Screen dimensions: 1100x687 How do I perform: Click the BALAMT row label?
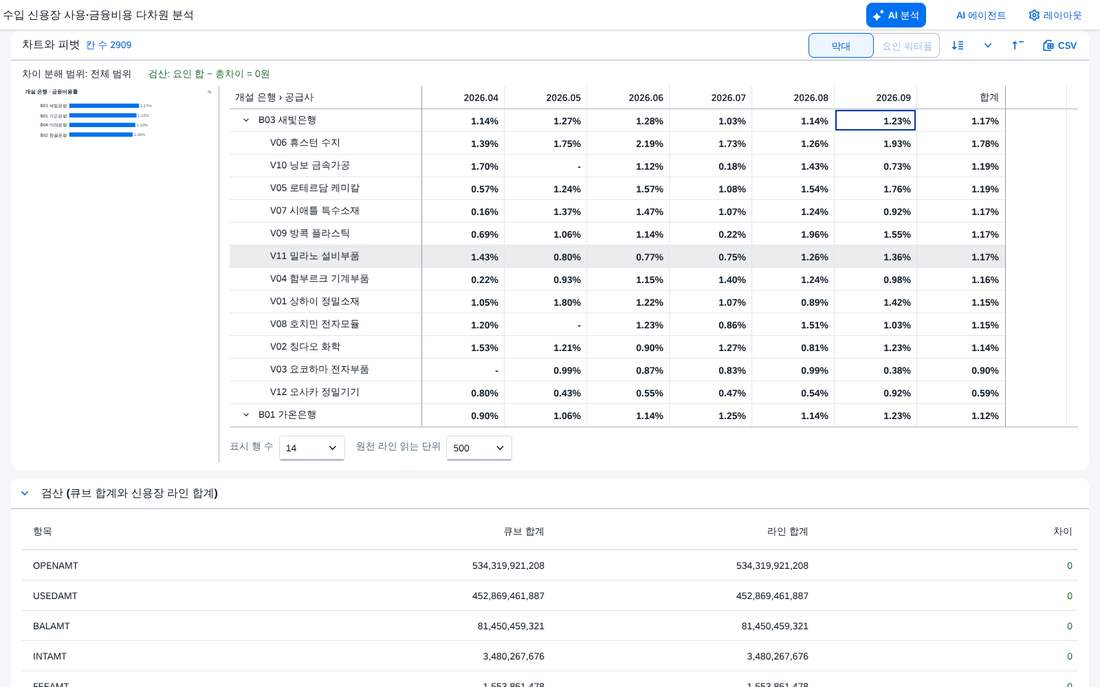click(51, 626)
